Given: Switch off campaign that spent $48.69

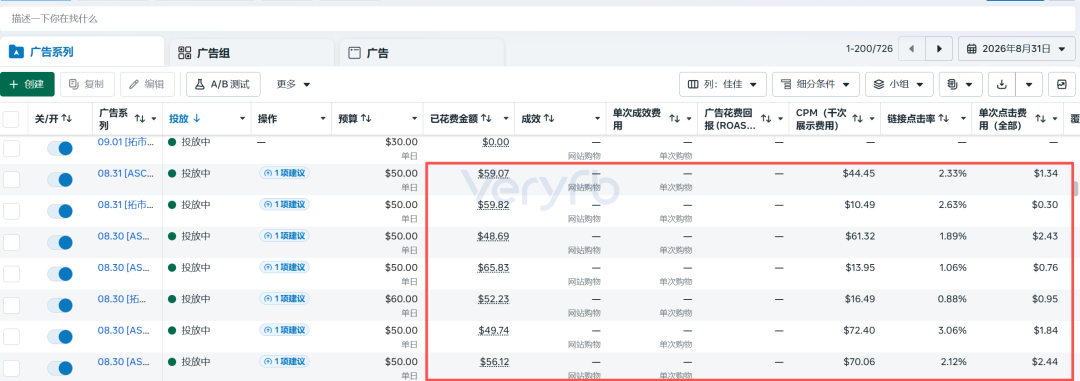Looking at the screenshot, I should click(60, 243).
